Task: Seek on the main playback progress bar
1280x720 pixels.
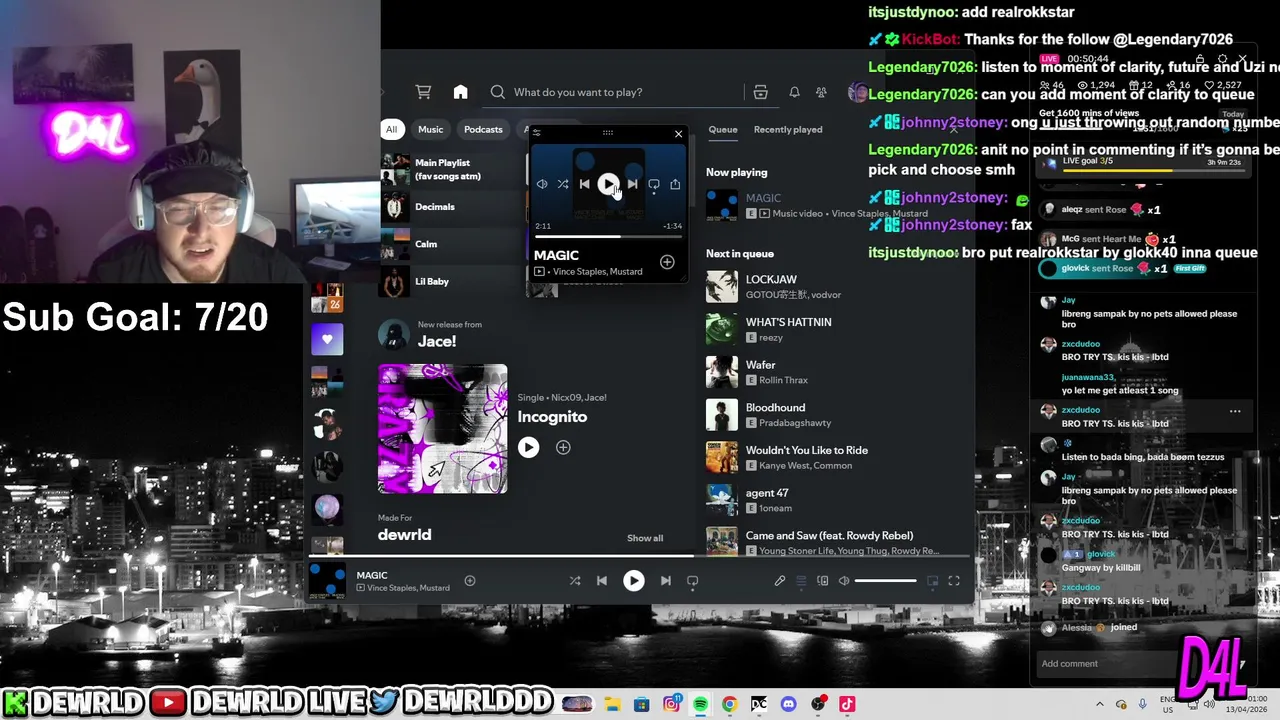Action: point(640,555)
